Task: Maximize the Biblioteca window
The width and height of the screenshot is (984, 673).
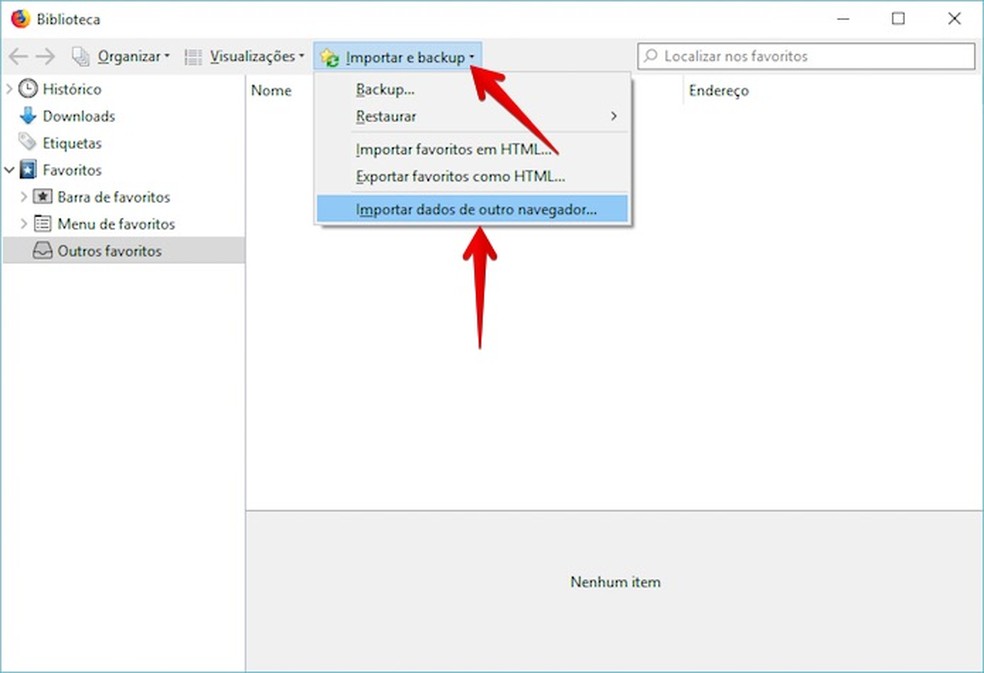Action: coord(898,19)
